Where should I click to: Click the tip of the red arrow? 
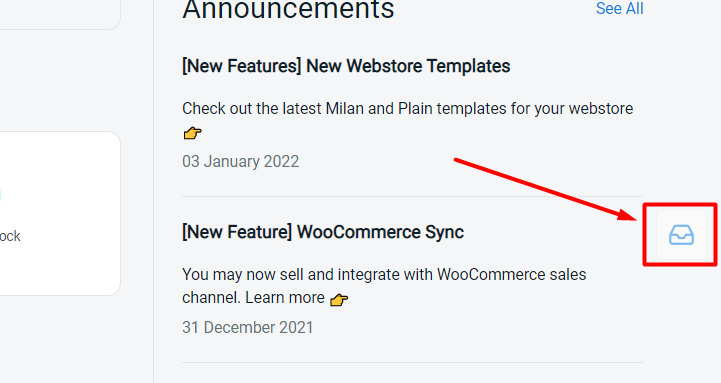coord(634,216)
